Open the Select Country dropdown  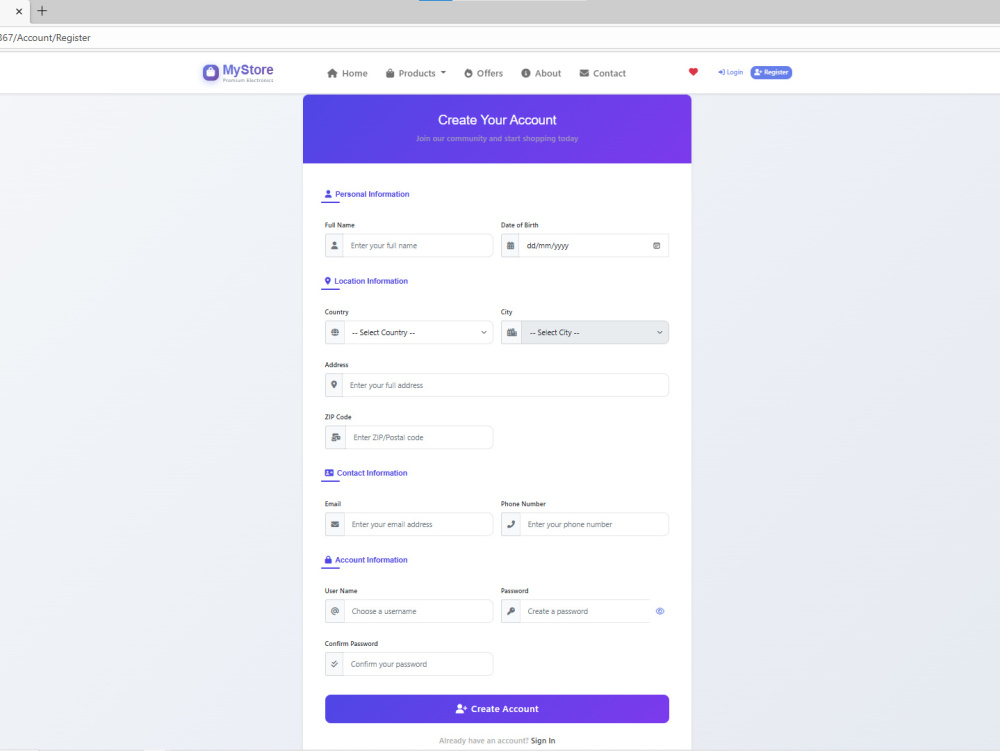(418, 332)
